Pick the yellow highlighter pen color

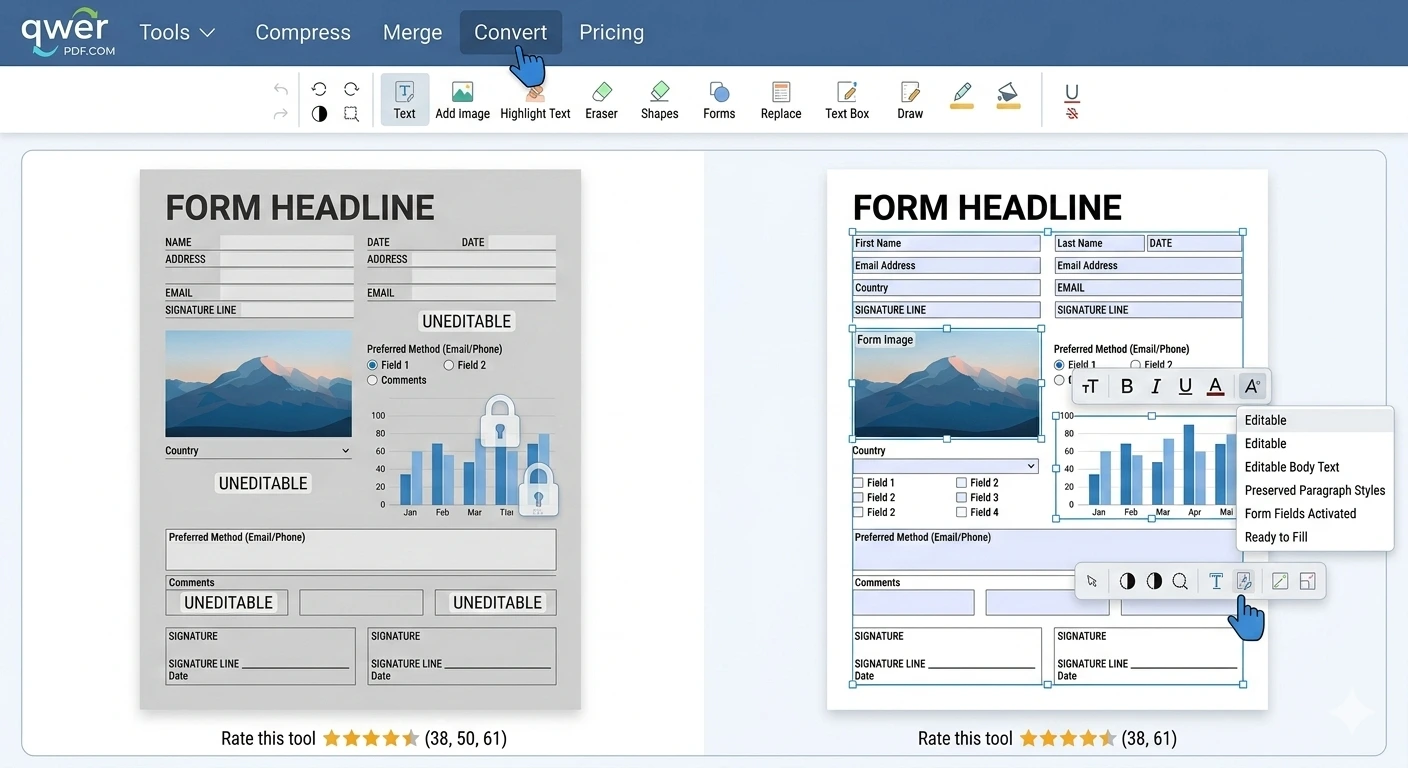click(x=962, y=95)
